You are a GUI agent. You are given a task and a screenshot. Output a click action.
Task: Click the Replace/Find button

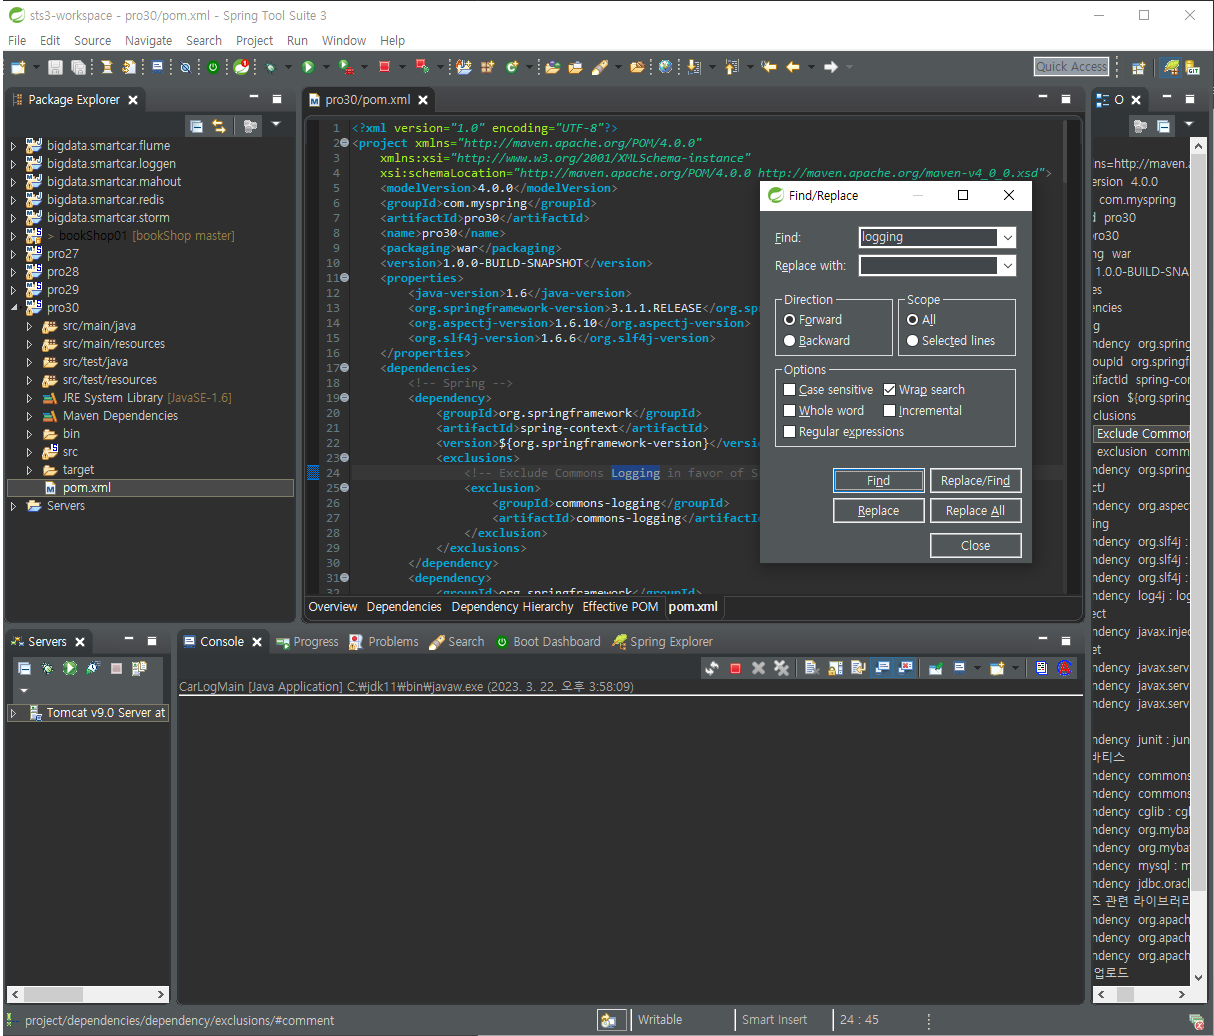[975, 481]
